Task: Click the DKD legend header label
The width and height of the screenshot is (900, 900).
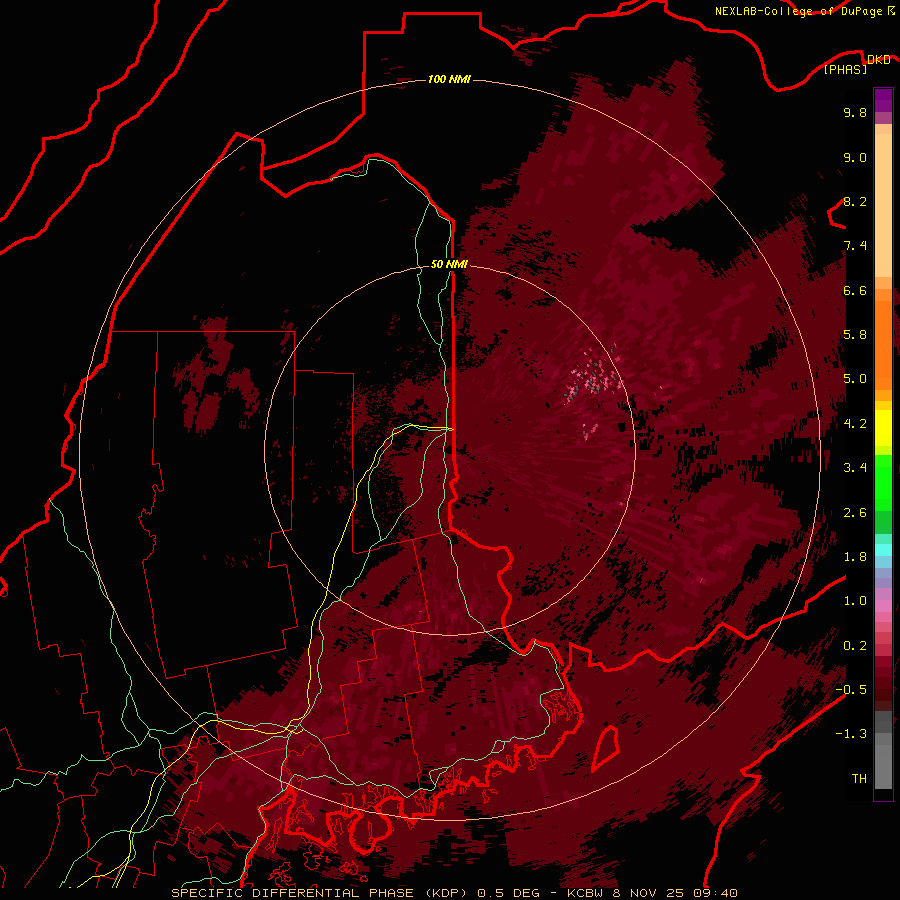Action: tap(878, 60)
